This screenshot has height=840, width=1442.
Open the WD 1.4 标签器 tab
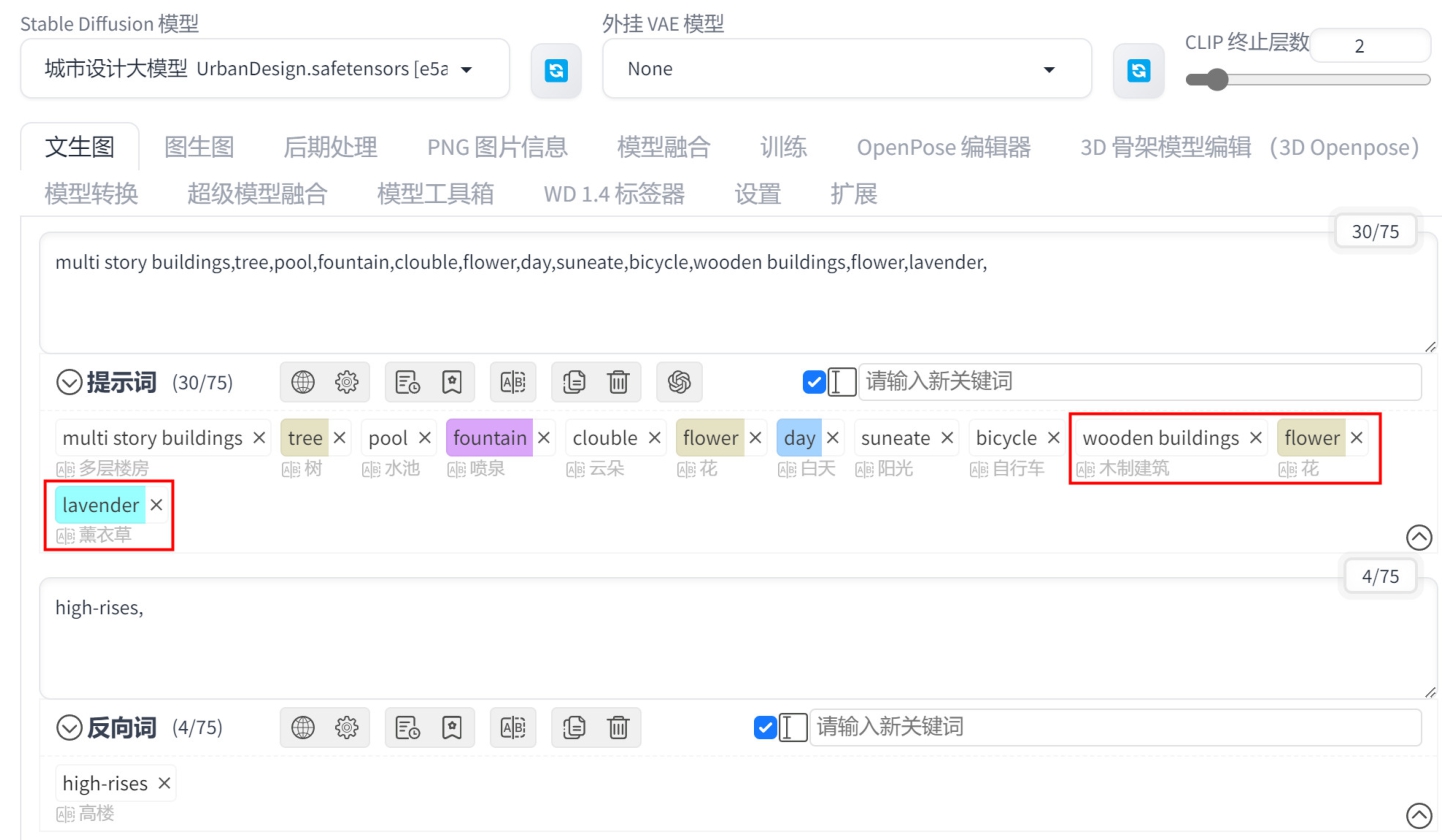tap(614, 194)
